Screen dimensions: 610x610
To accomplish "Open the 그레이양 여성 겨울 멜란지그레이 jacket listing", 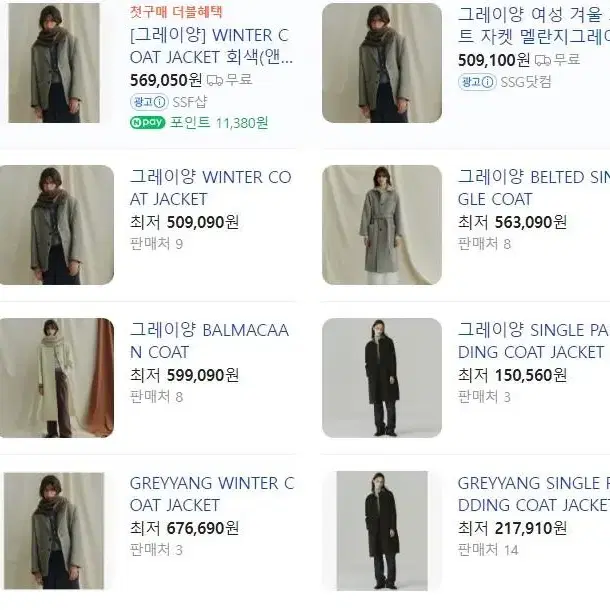I will [x=534, y=26].
